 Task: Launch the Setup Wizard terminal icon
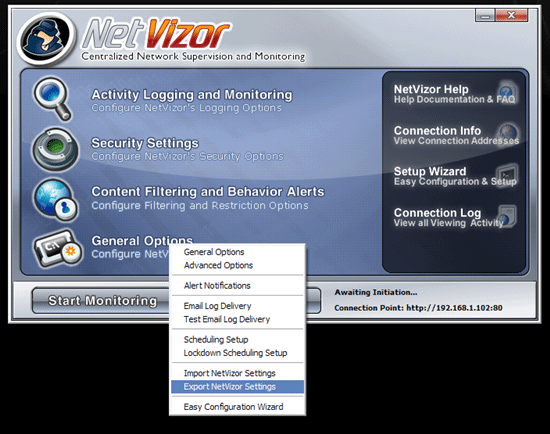[x=507, y=174]
